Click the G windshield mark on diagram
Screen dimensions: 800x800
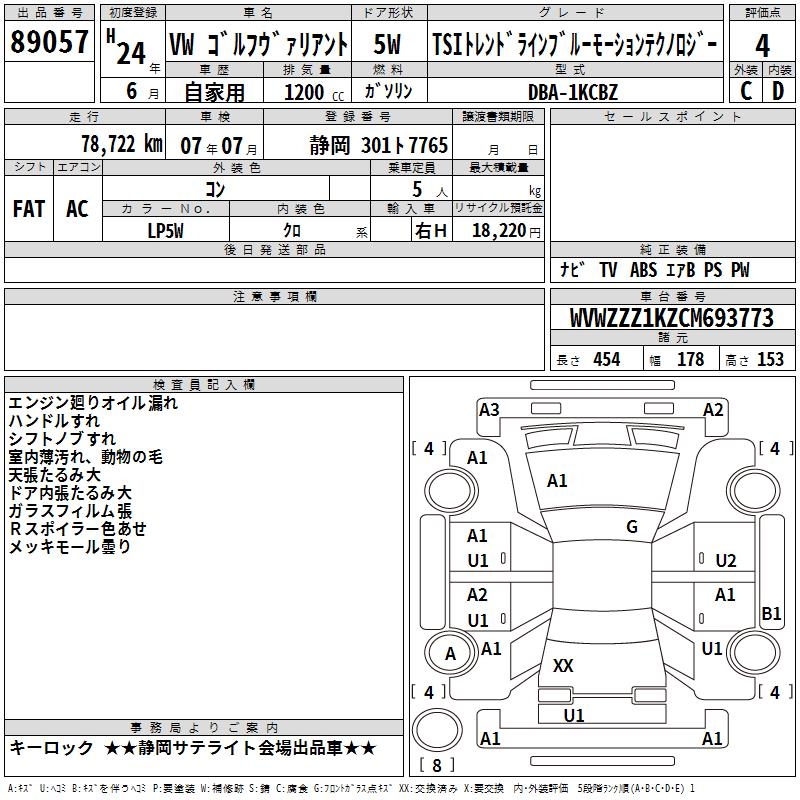click(631, 527)
